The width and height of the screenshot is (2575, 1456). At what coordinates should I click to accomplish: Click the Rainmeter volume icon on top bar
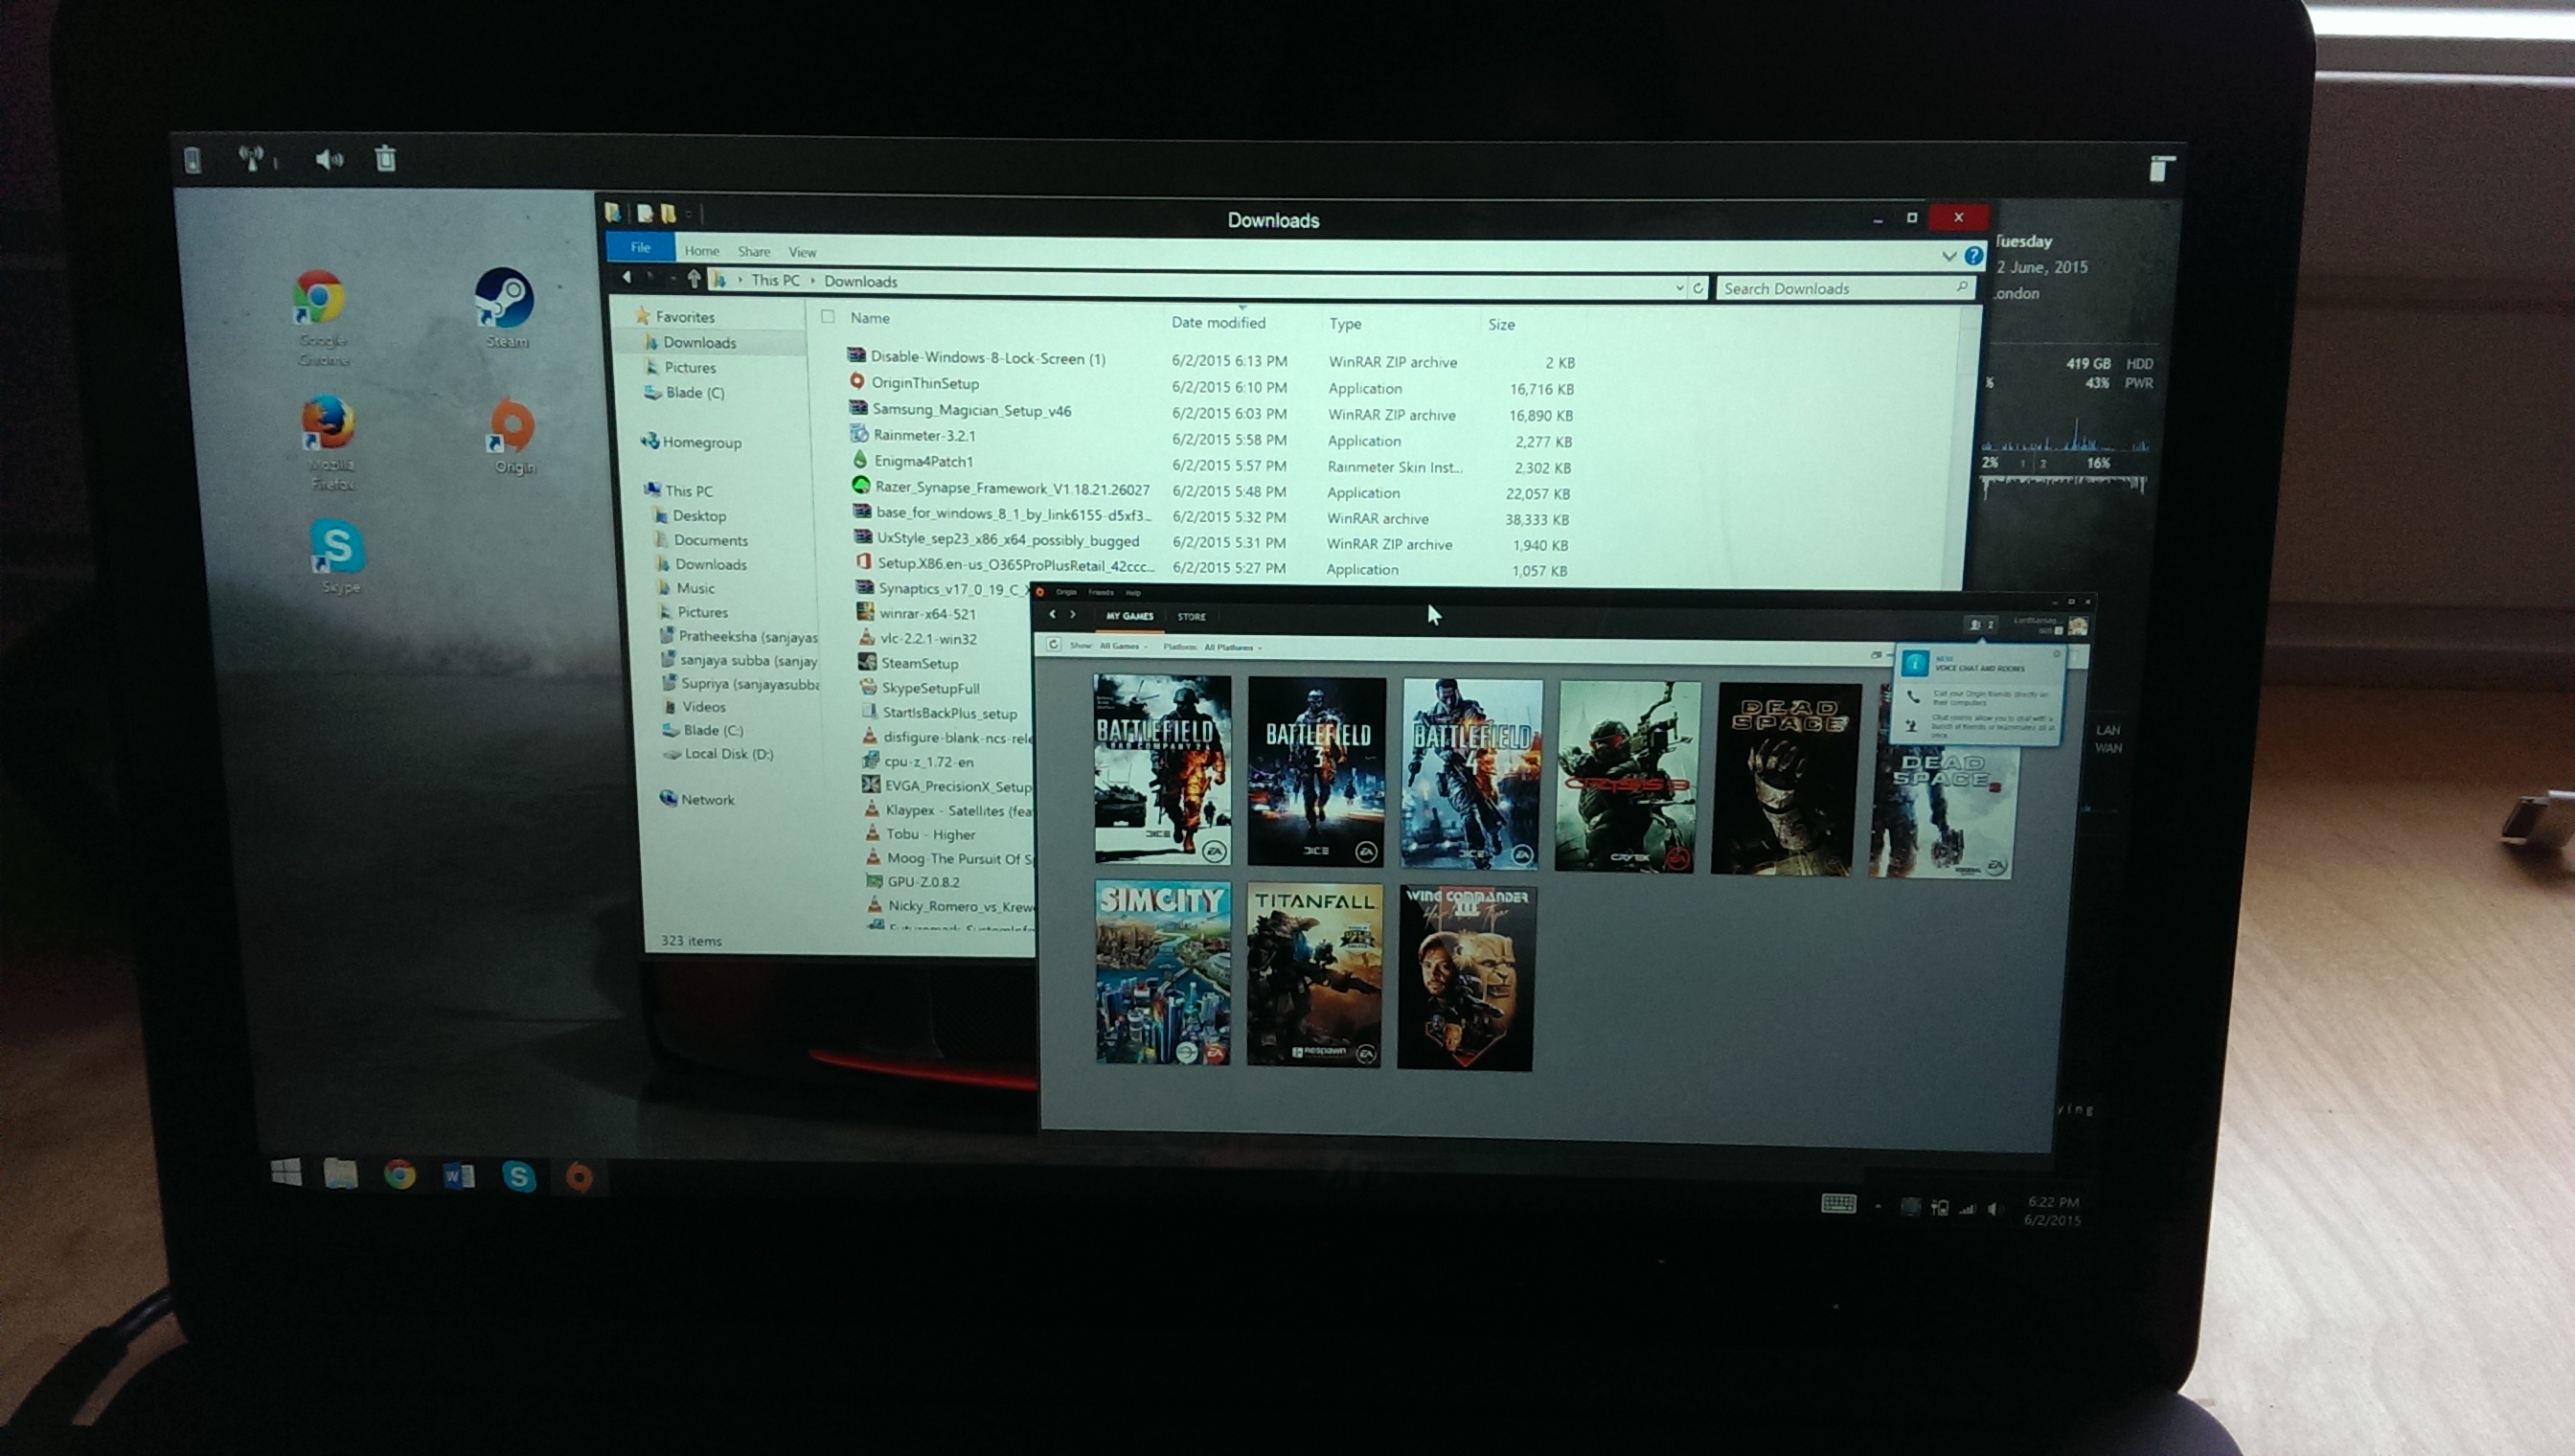tap(329, 159)
